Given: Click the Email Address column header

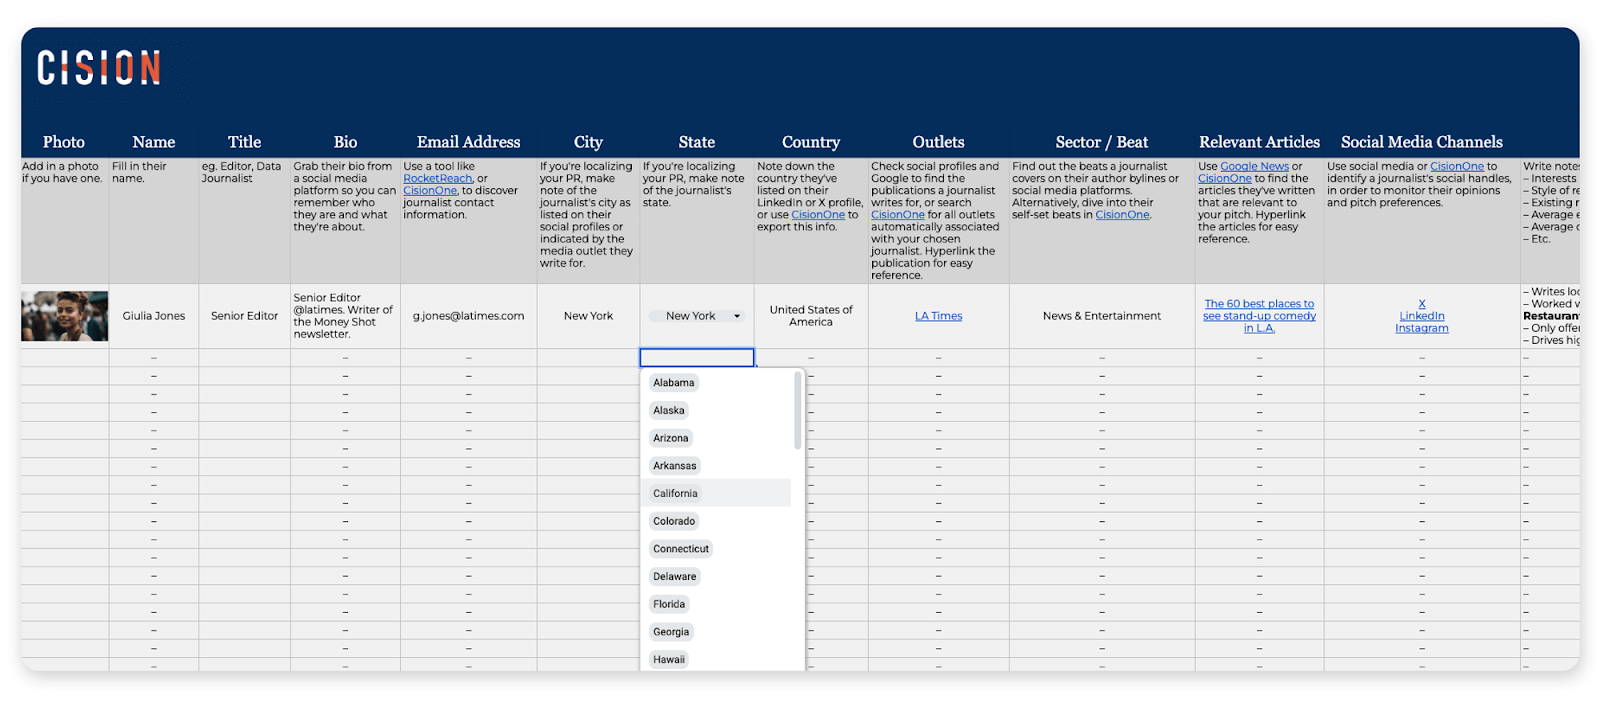Looking at the screenshot, I should [468, 142].
